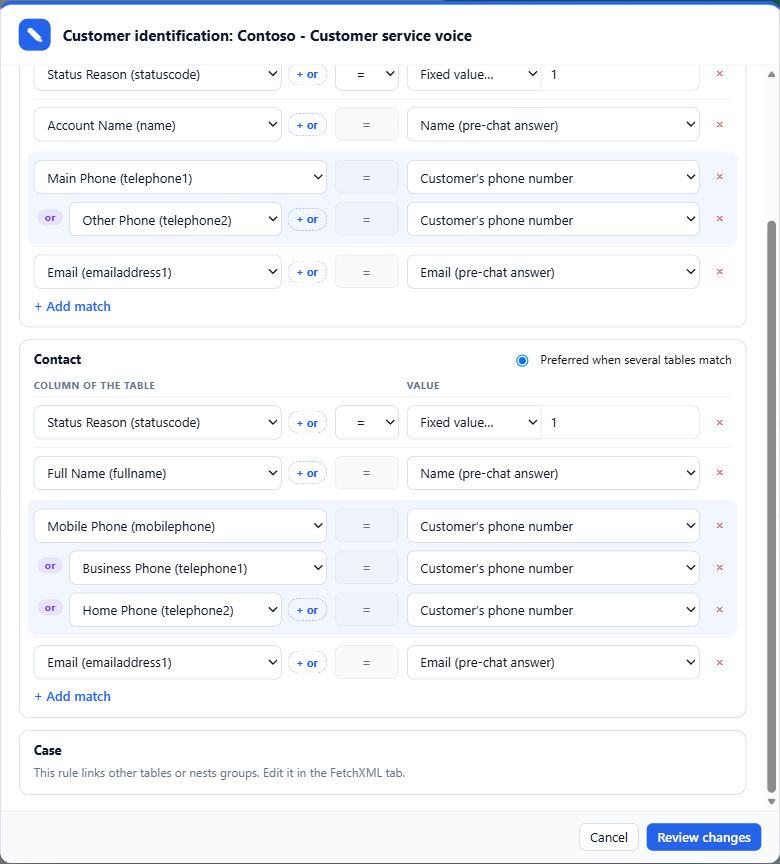
Task: Click the Review changes button
Action: pos(704,837)
